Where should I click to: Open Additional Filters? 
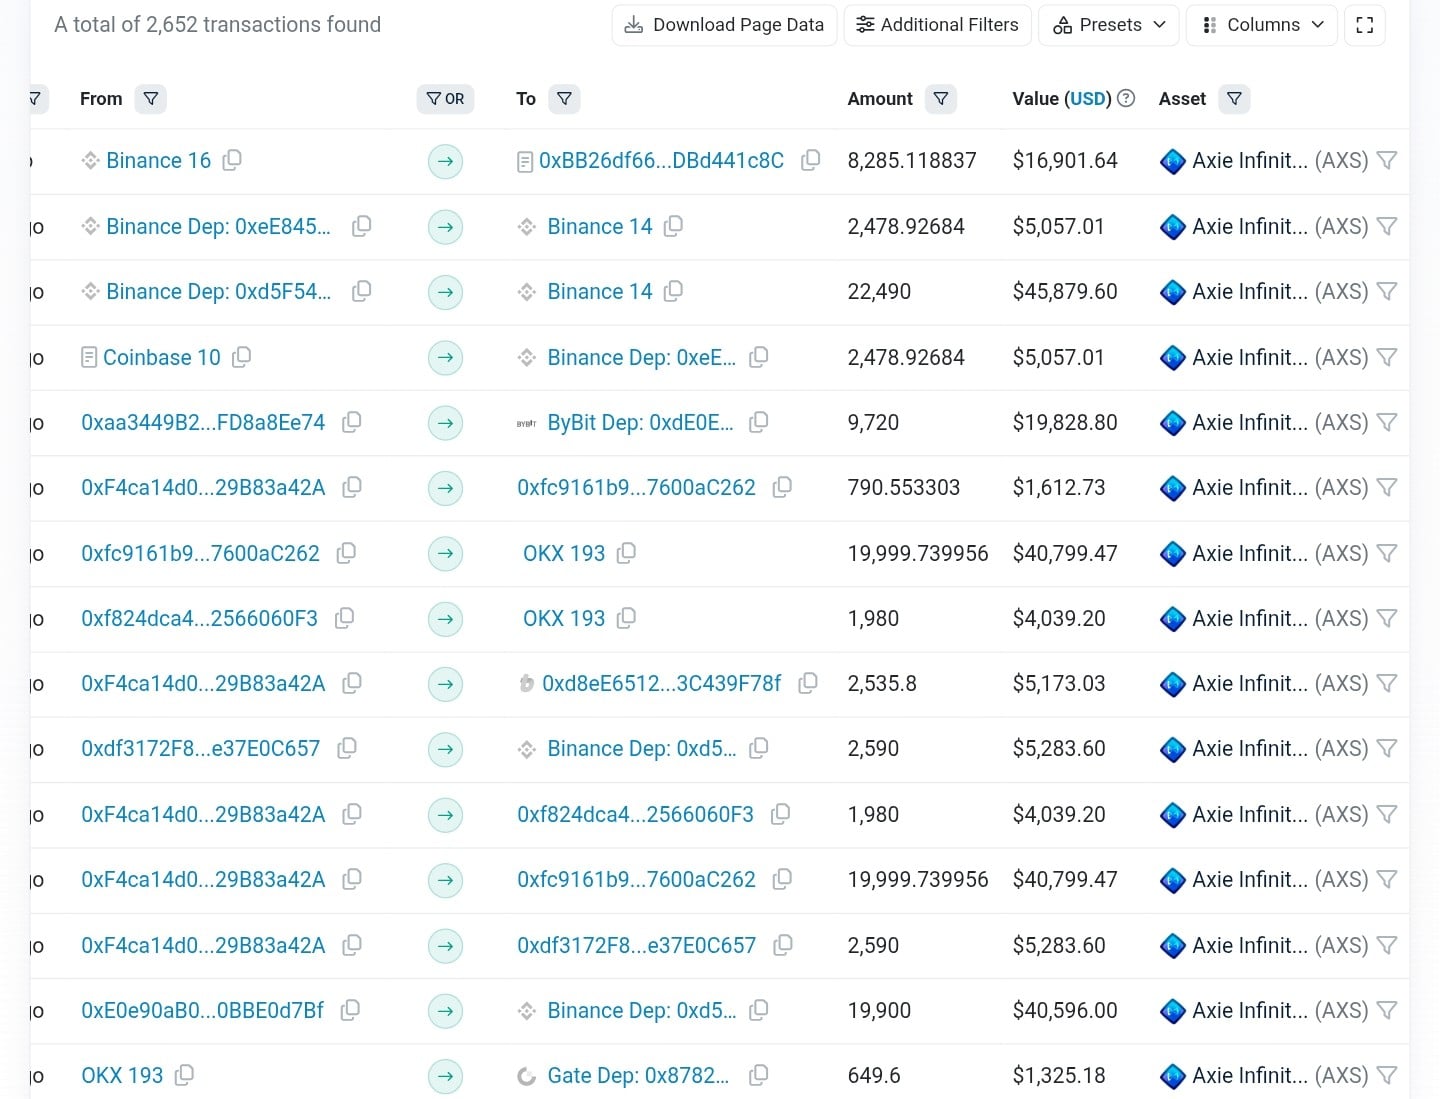pos(937,24)
